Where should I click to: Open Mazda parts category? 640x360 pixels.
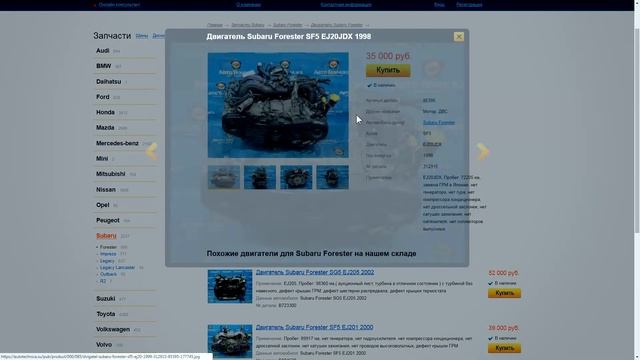105,128
